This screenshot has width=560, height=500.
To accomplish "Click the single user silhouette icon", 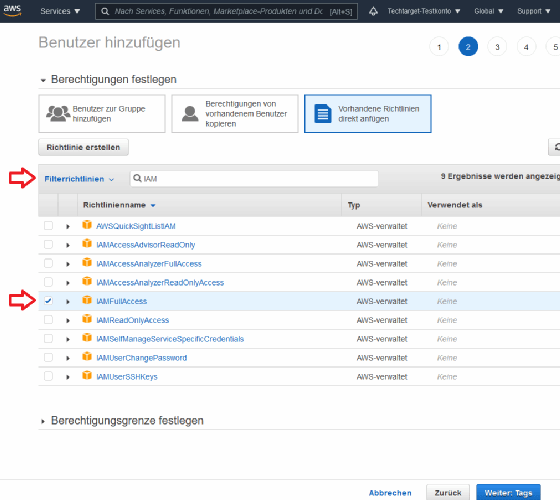I will point(190,114).
